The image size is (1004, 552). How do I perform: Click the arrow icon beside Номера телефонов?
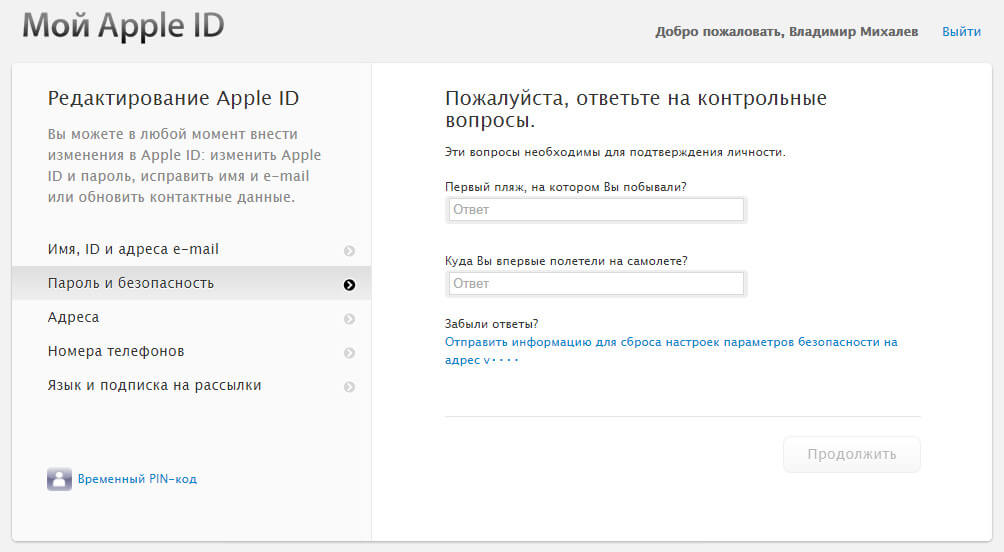click(x=349, y=353)
